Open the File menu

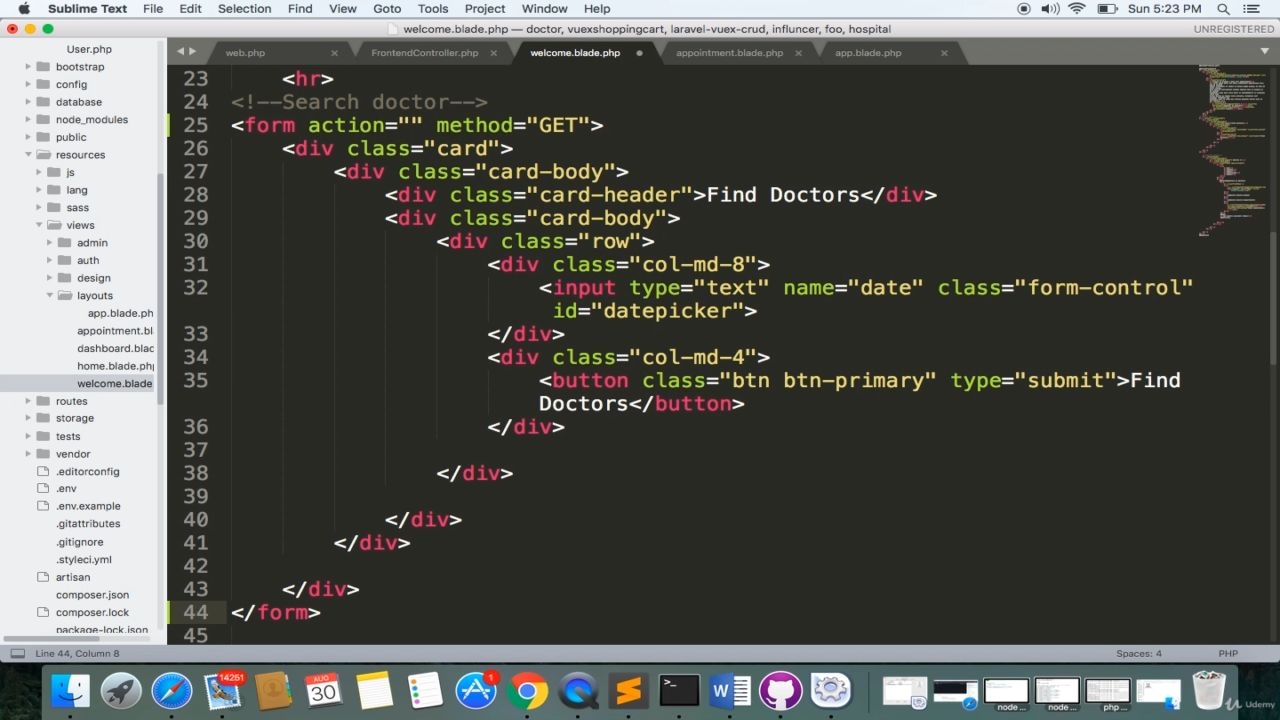[153, 9]
